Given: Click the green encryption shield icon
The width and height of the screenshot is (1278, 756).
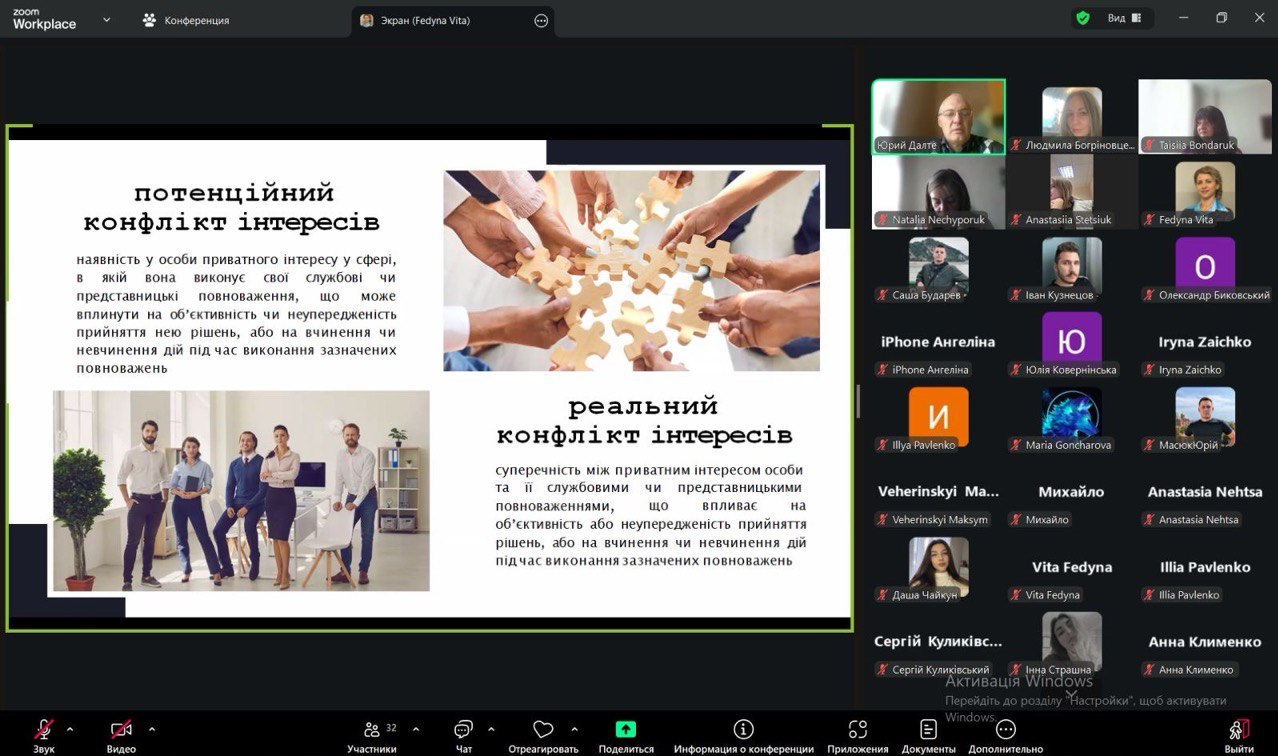Looking at the screenshot, I should point(1083,18).
